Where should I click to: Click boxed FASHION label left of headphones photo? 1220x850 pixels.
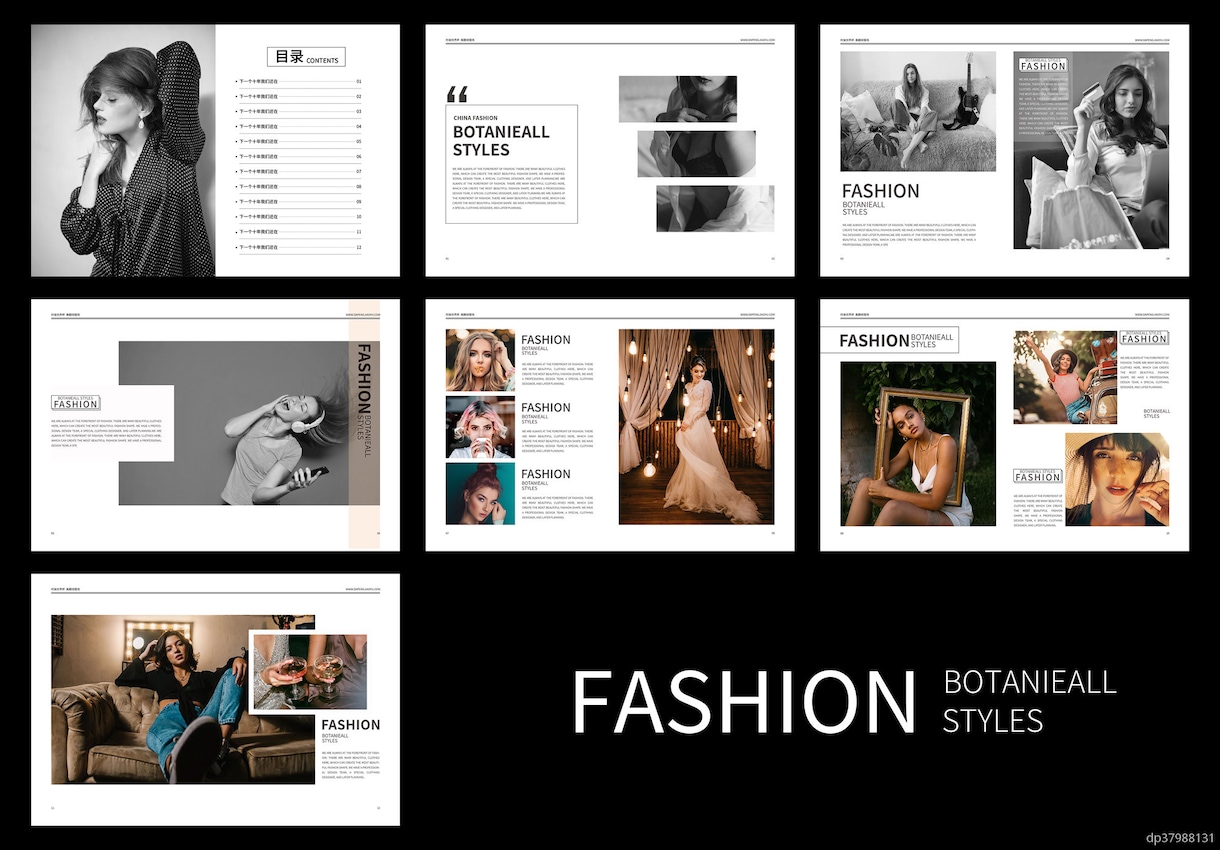tap(75, 402)
